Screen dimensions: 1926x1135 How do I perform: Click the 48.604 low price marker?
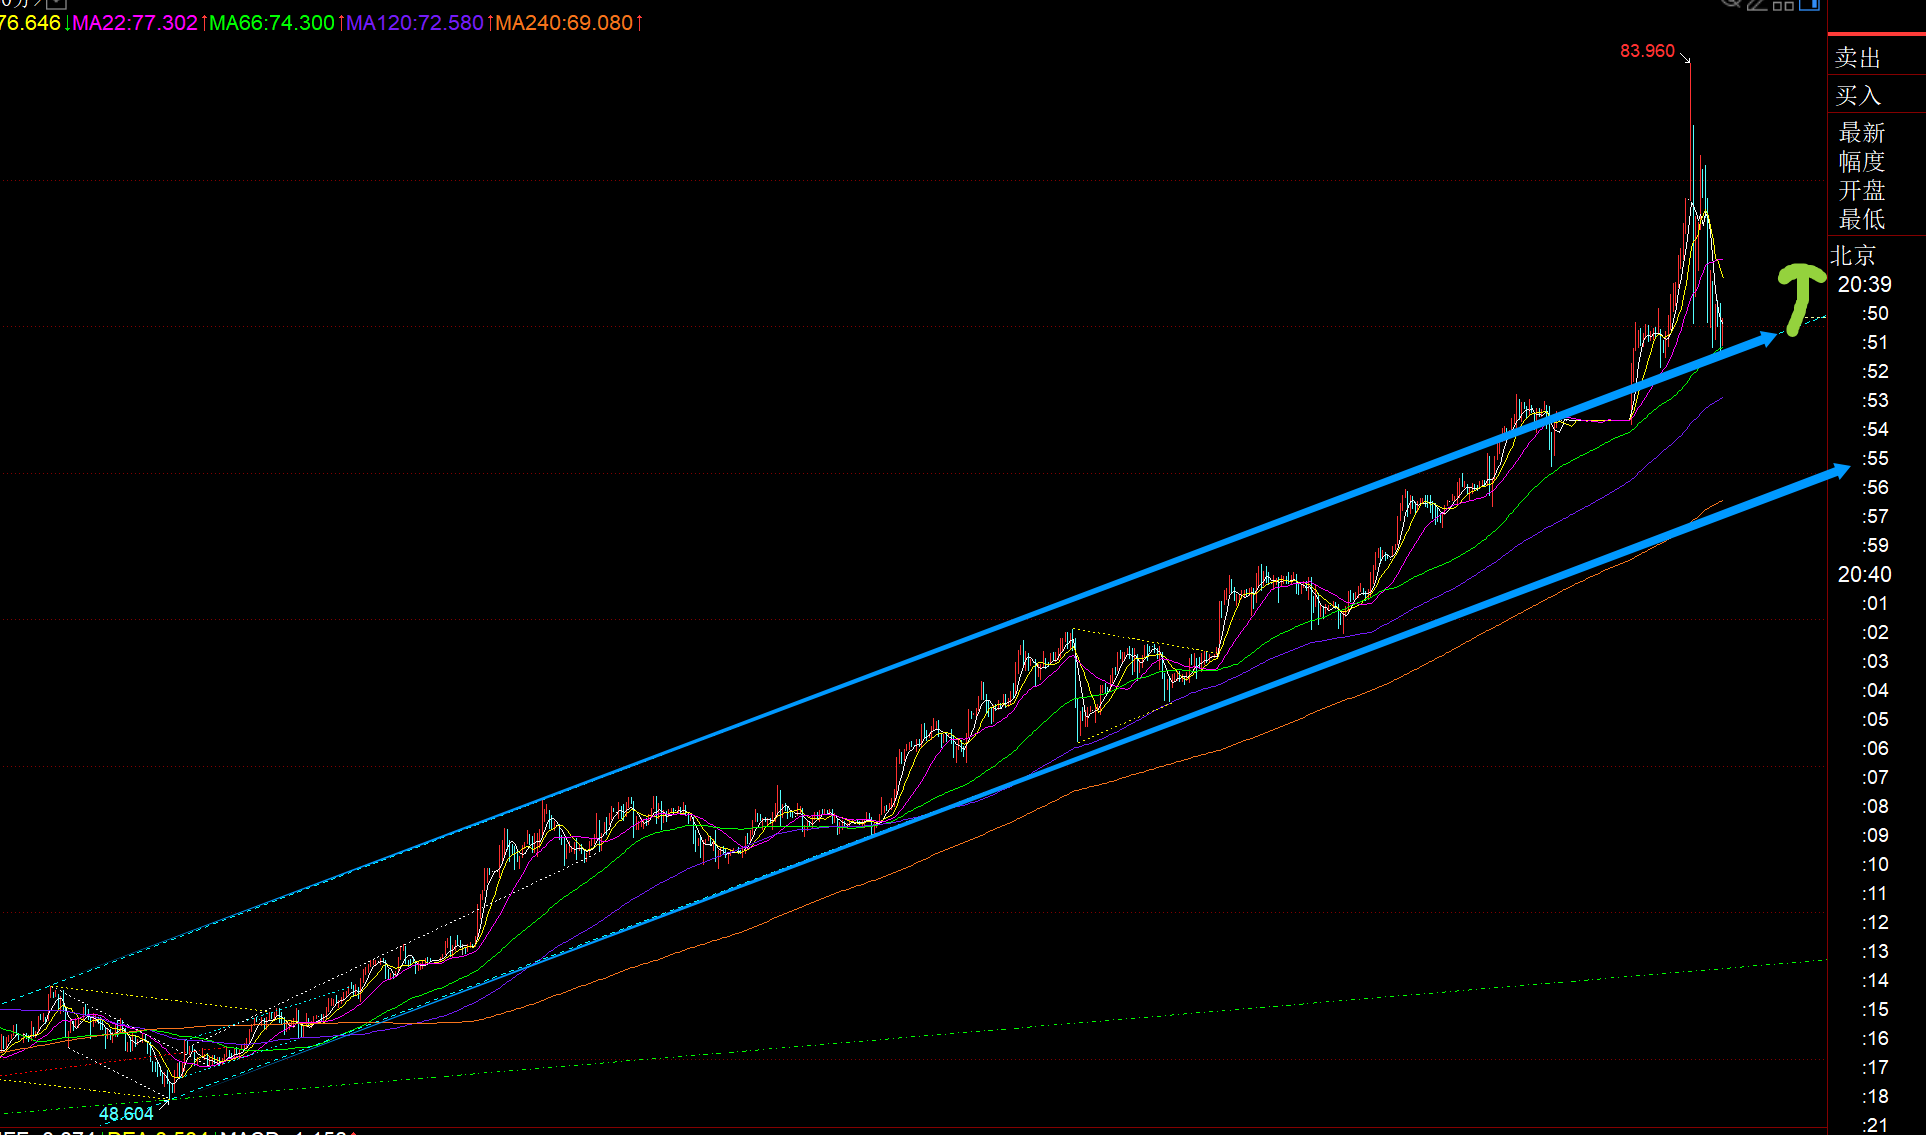coord(126,1113)
